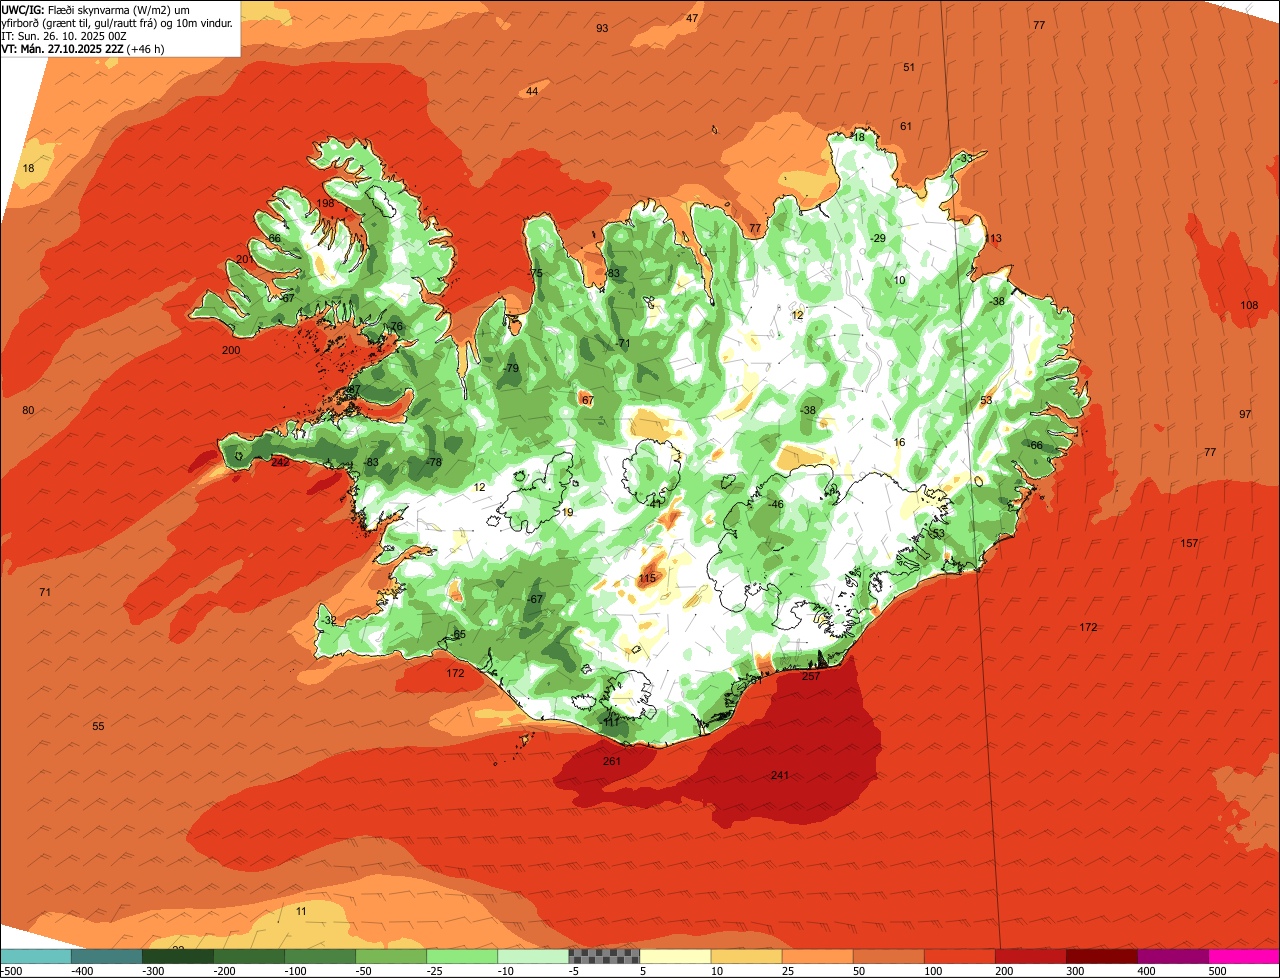Click the map value '241' in dark red area
The width and height of the screenshot is (1280, 978).
[x=780, y=775]
